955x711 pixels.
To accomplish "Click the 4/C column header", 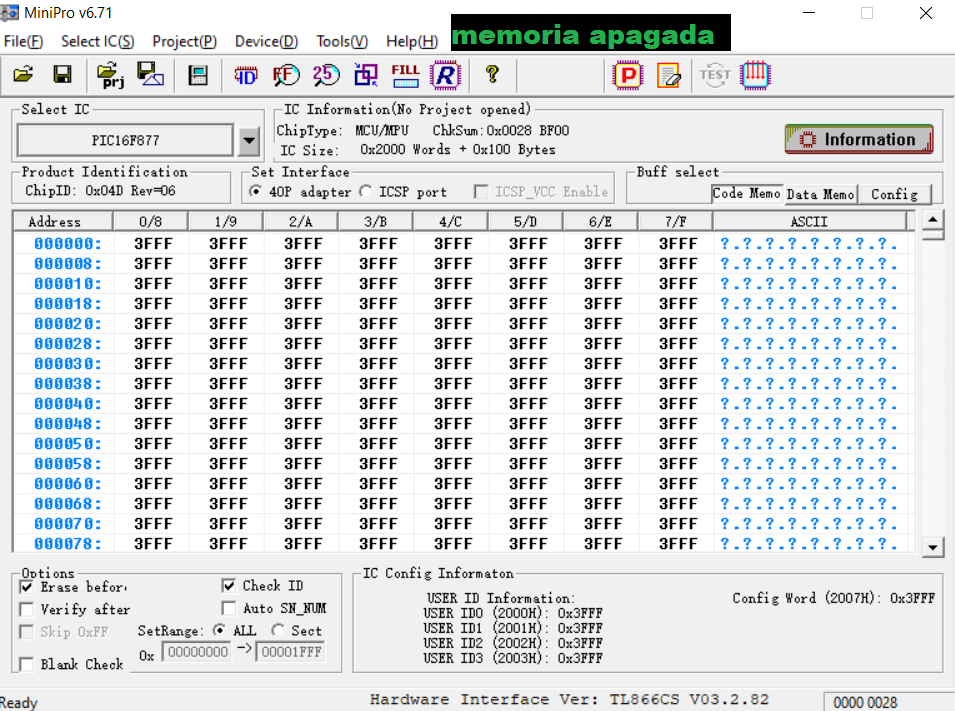I will click(x=451, y=221).
